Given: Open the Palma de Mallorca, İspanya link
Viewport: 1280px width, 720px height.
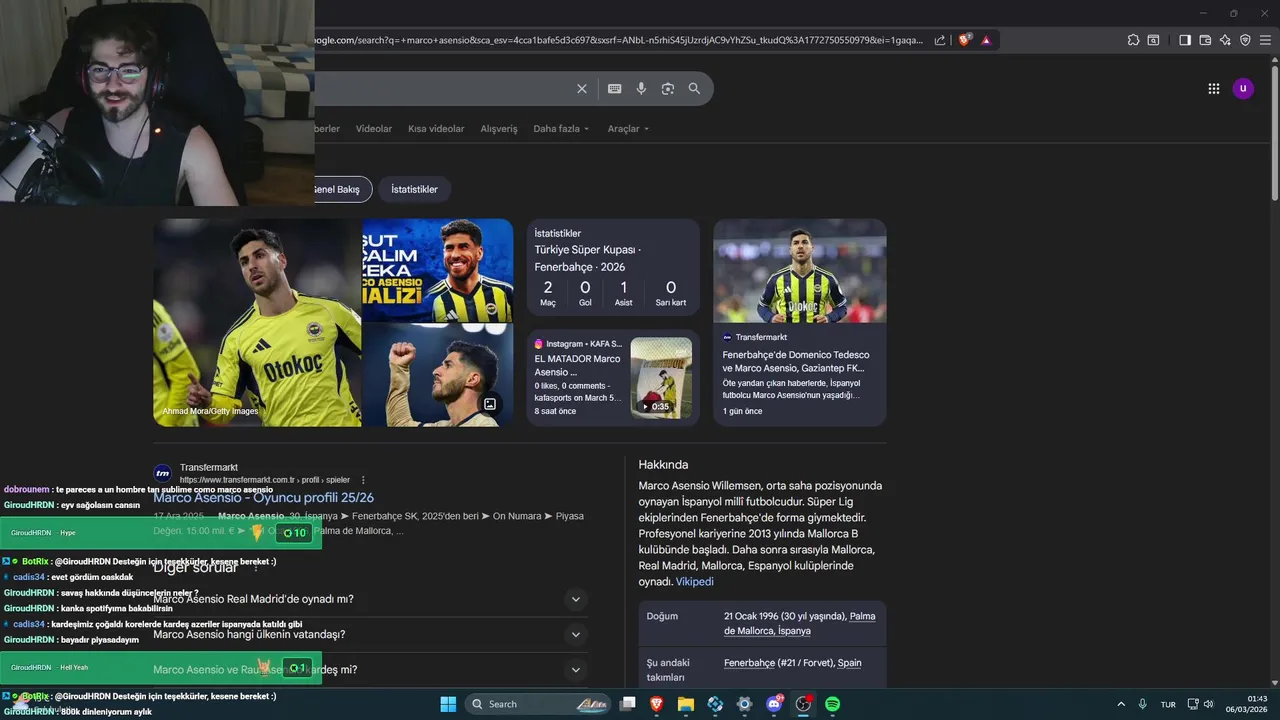Looking at the screenshot, I should pos(799,623).
